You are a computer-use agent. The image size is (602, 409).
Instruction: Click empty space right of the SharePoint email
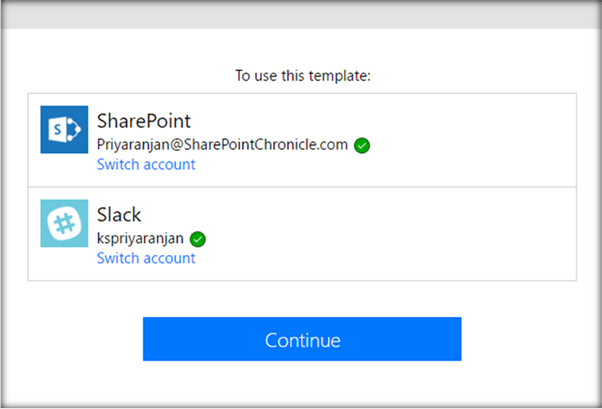pyautogui.click(x=470, y=145)
